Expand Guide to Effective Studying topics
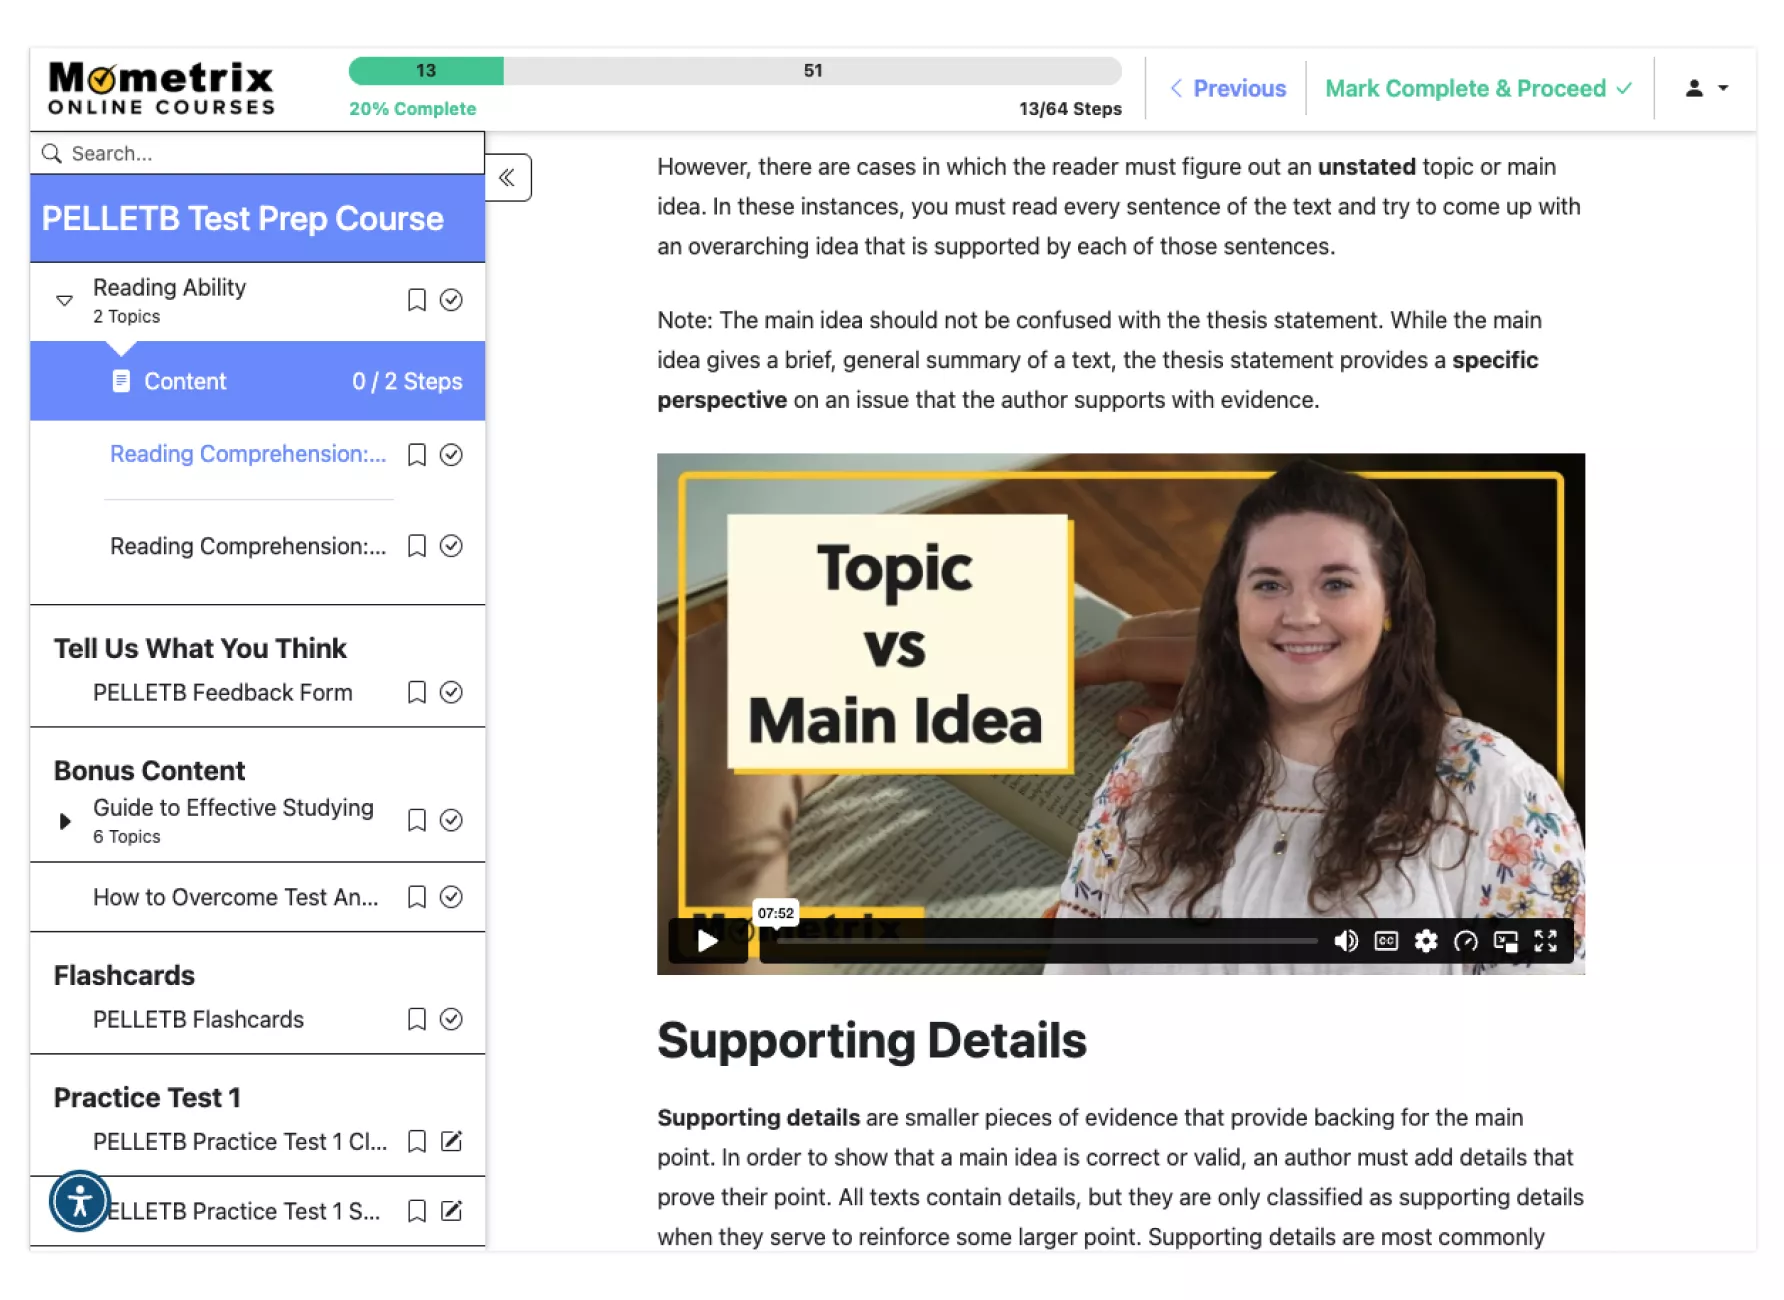Image resolution: width=1784 pixels, height=1300 pixels. click(x=65, y=821)
